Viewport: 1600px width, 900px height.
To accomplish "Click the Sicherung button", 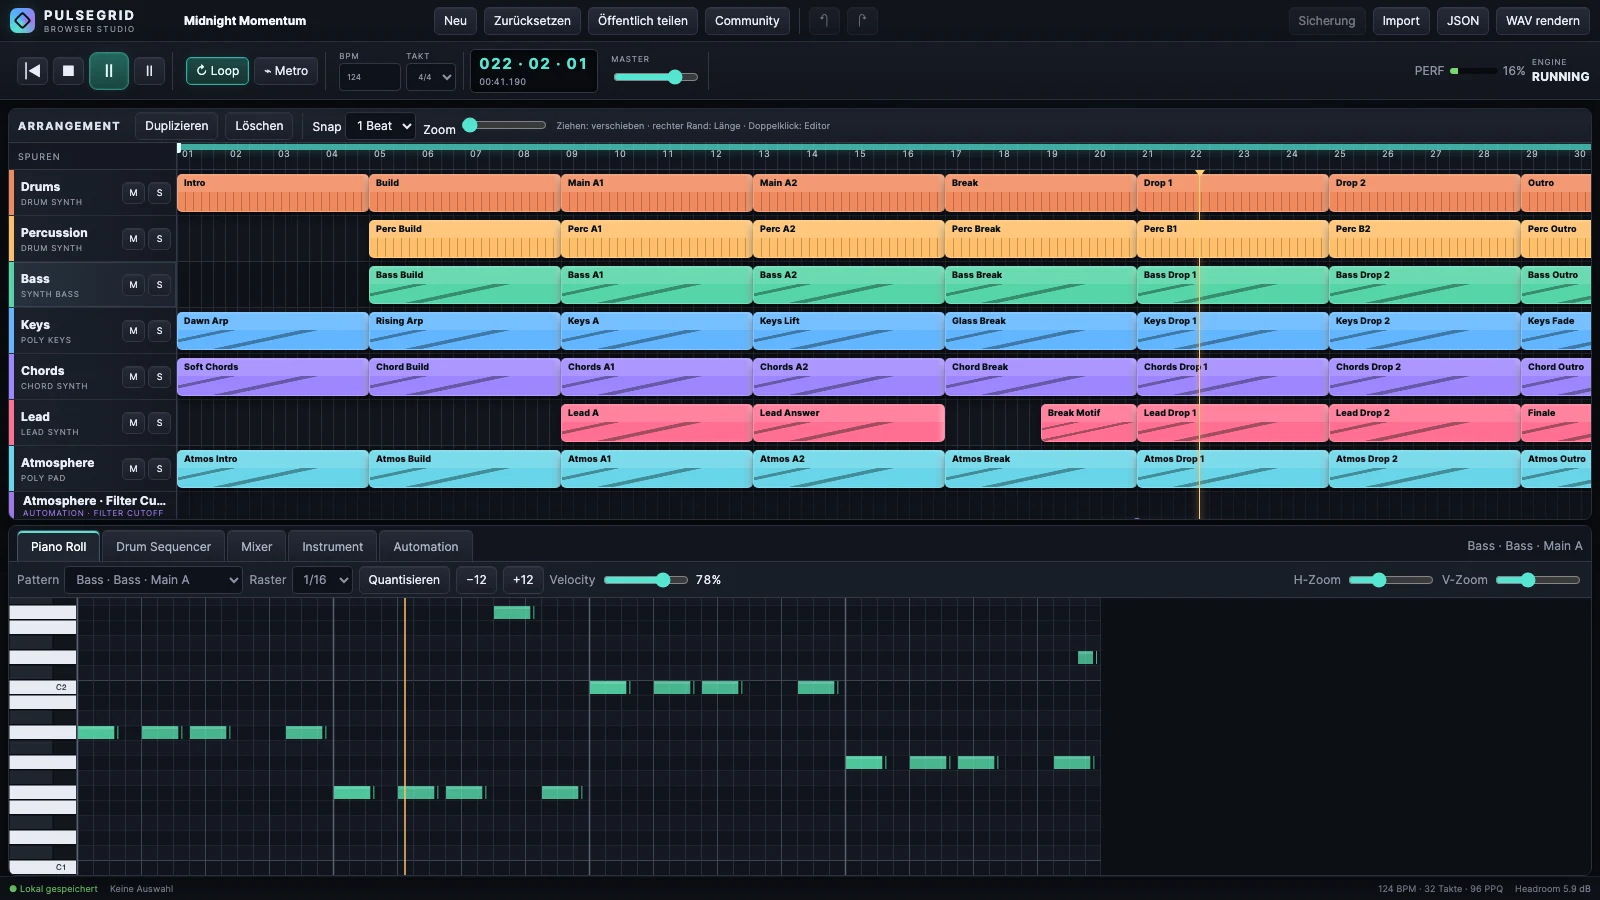I will 1326,21.
